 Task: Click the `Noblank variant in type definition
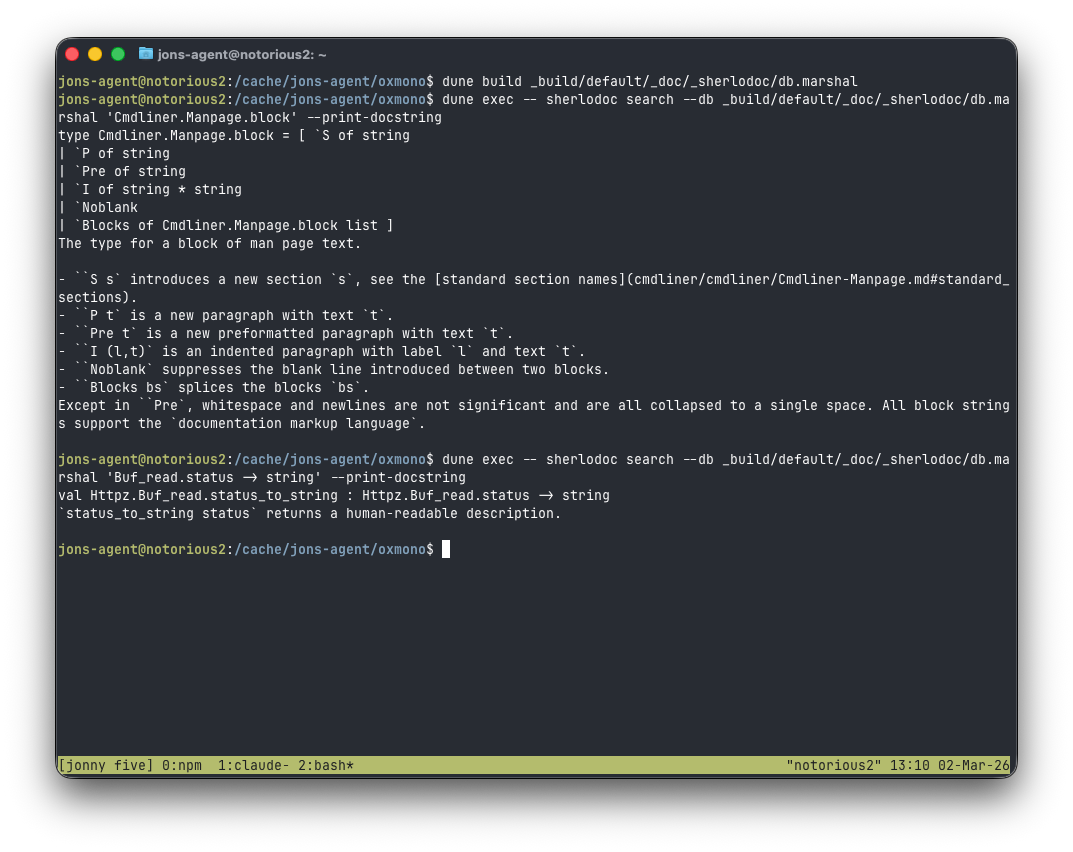106,207
